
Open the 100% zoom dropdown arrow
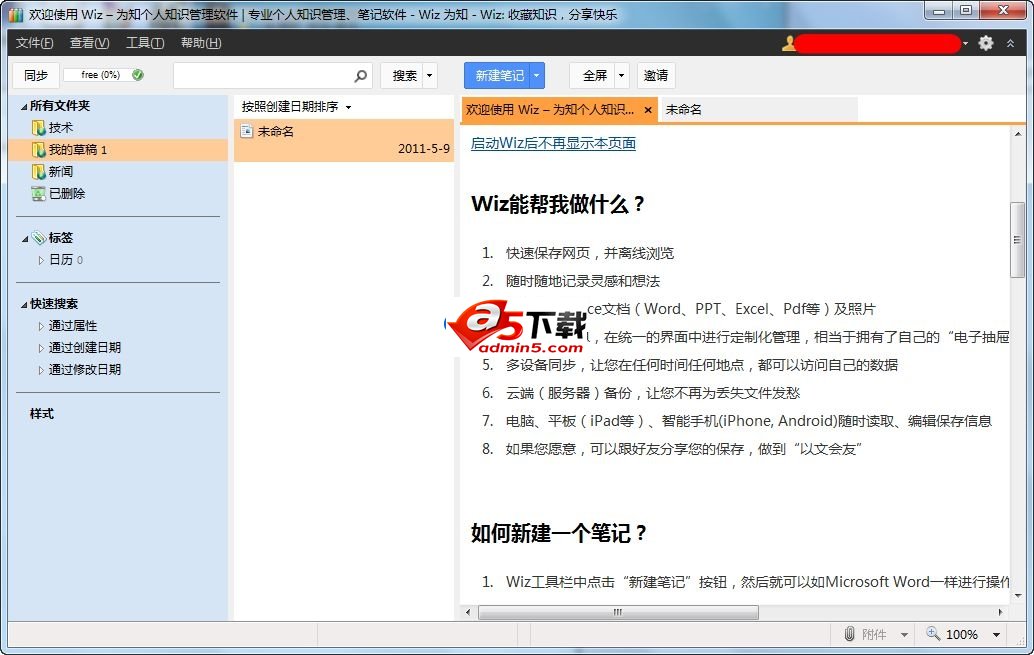click(996, 635)
